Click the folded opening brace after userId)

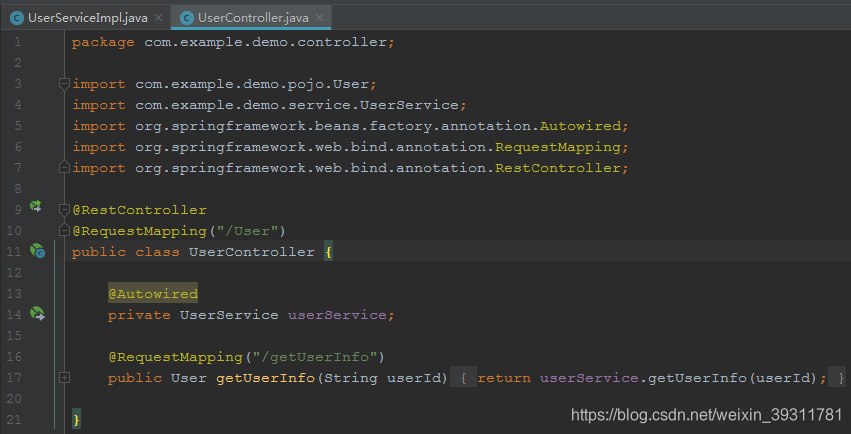(463, 378)
